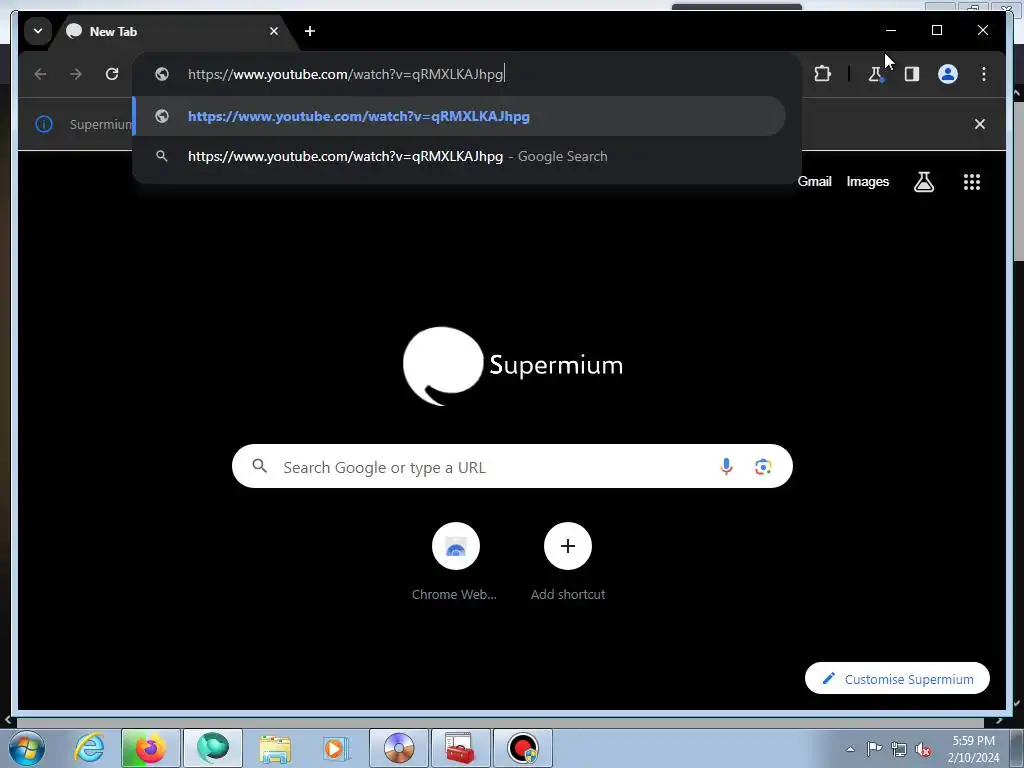Open Windows Explorer folder on taskbar
Screen dimensions: 1024x768
[275, 748]
